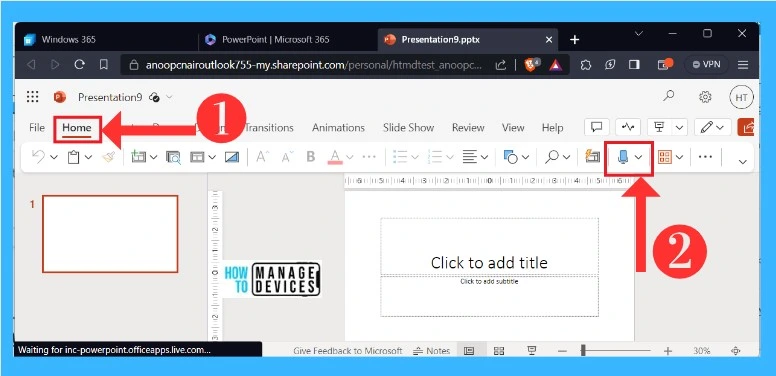Open the File menu

37,128
